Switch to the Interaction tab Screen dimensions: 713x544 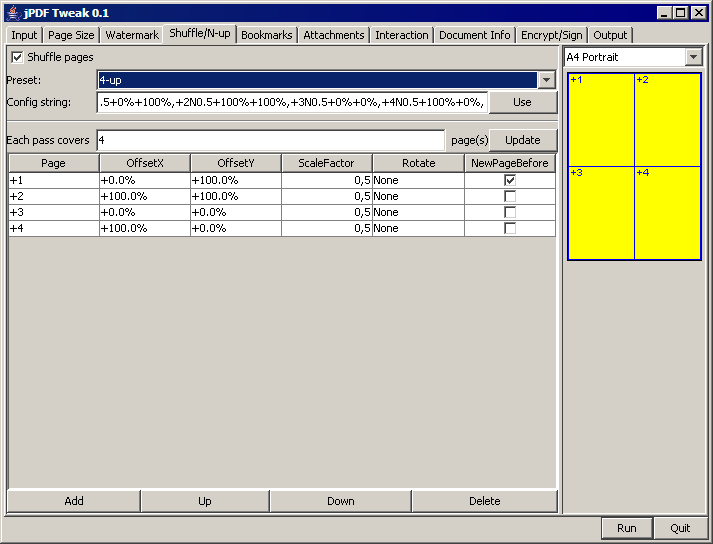pyautogui.click(x=402, y=35)
